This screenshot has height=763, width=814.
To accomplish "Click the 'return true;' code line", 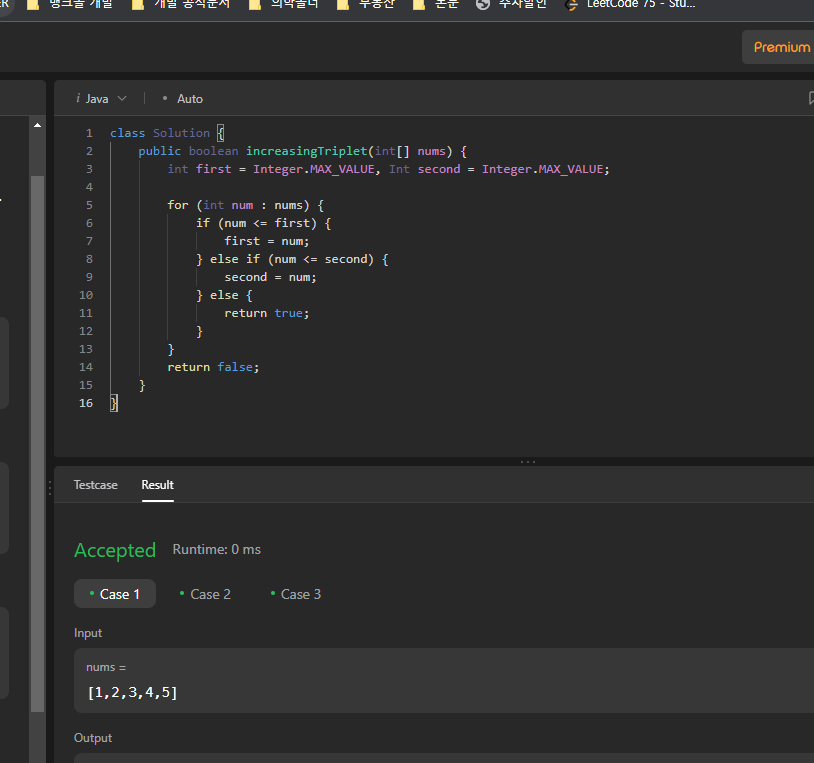I will [x=266, y=313].
